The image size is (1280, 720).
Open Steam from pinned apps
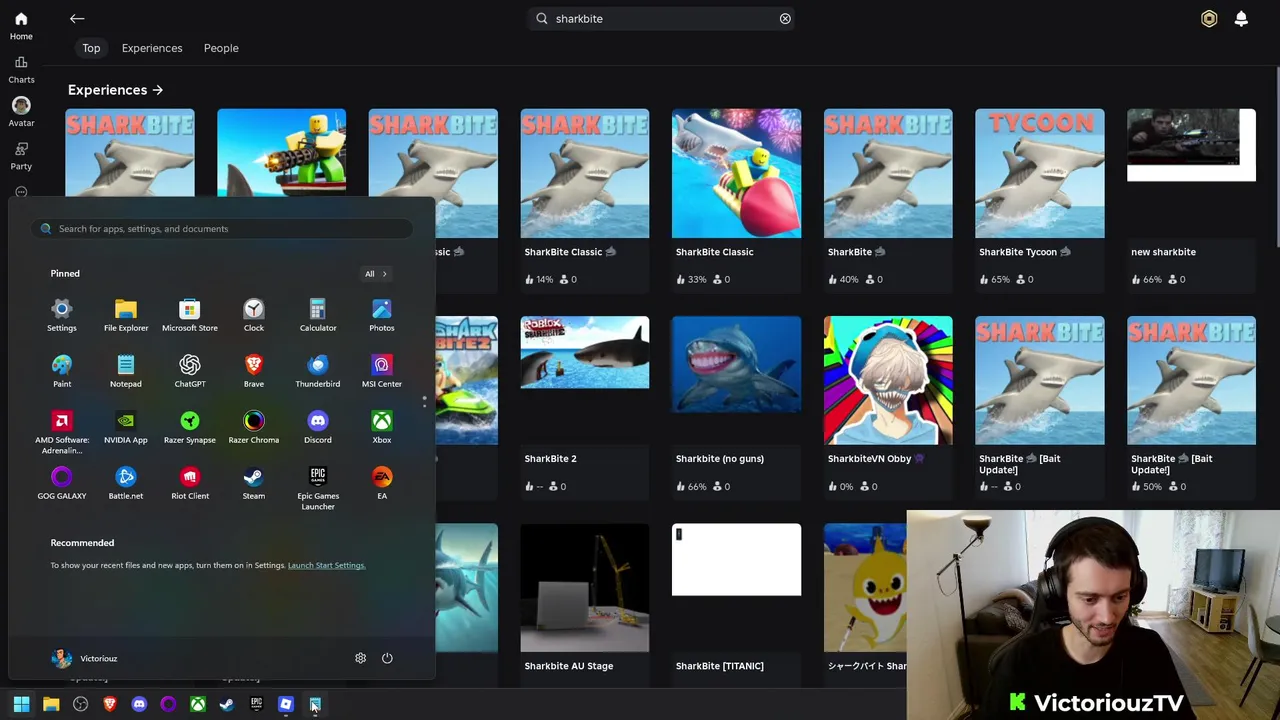tap(254, 483)
